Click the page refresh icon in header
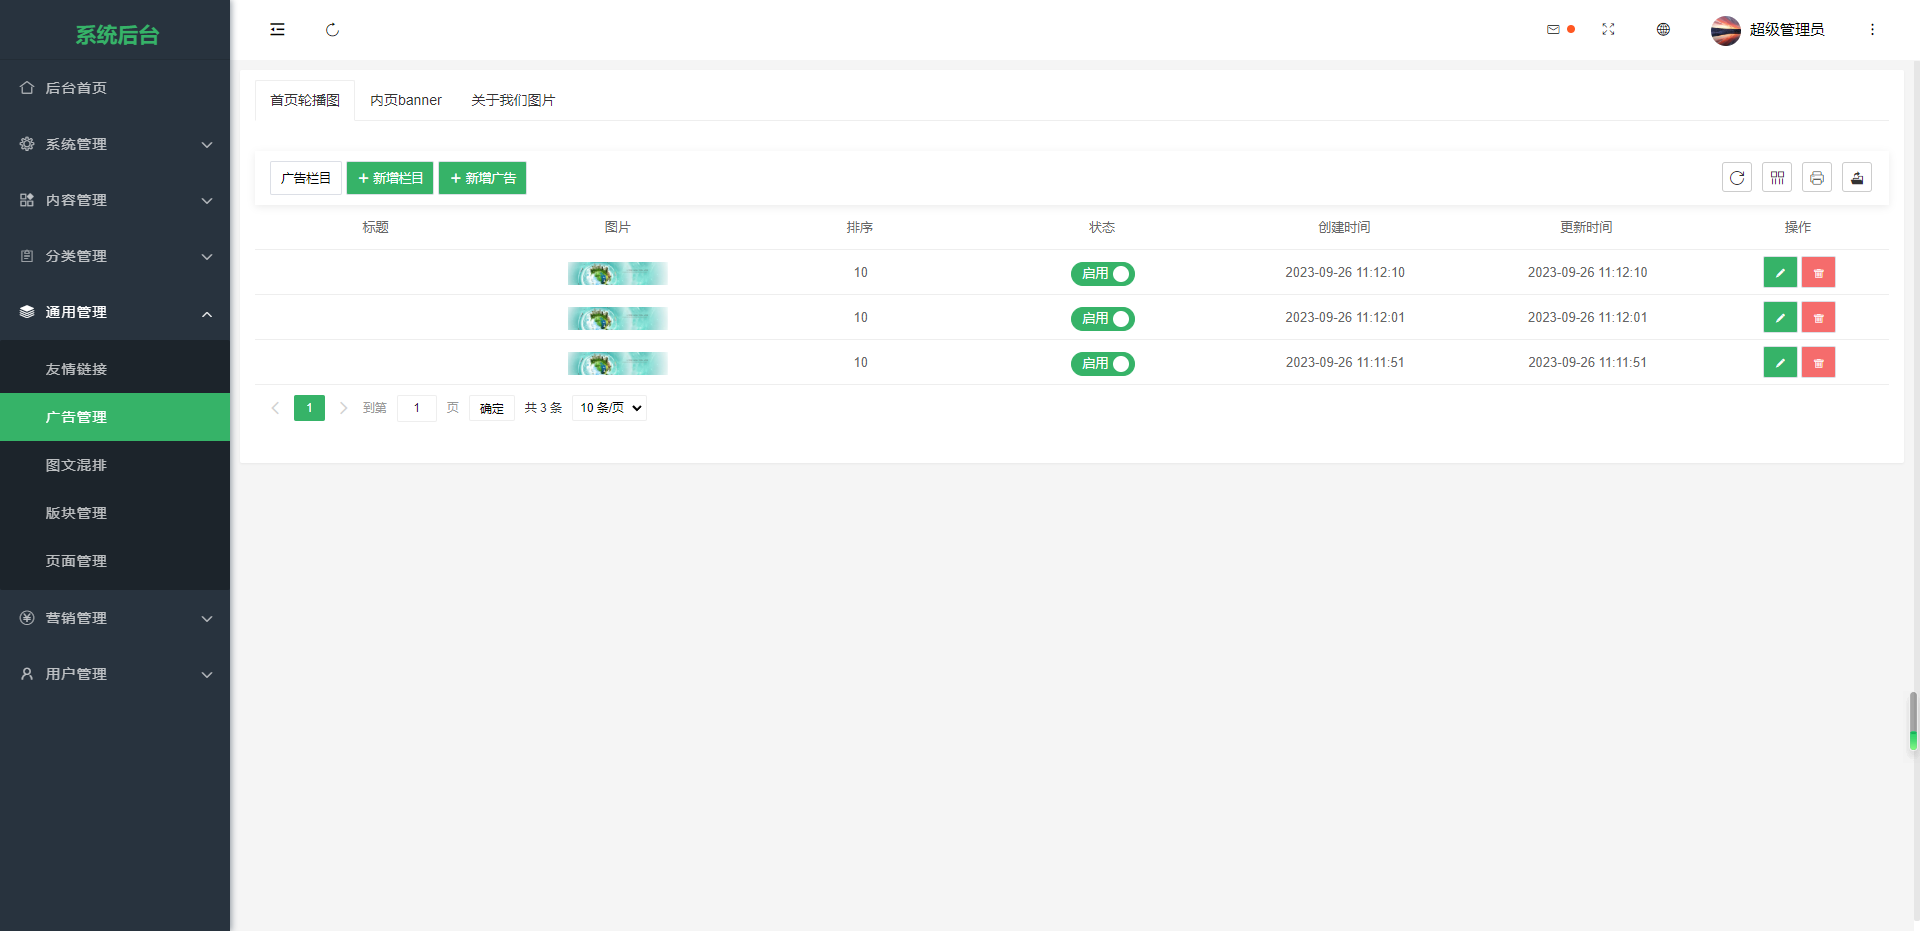Screen dimensions: 1920x931 point(332,30)
